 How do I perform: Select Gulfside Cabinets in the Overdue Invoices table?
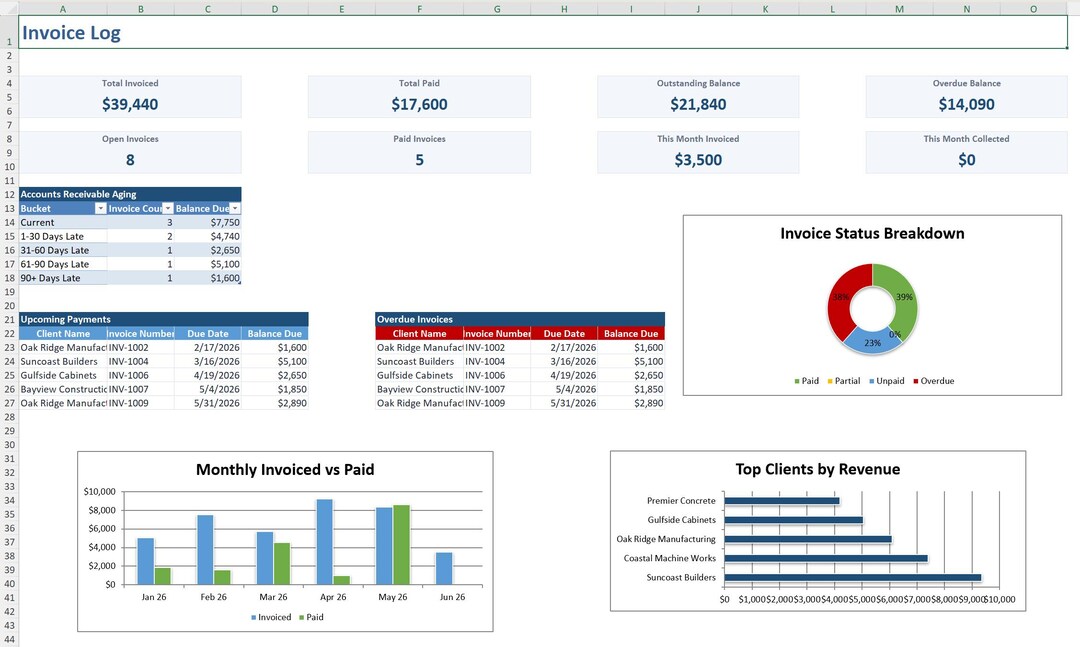(419, 376)
